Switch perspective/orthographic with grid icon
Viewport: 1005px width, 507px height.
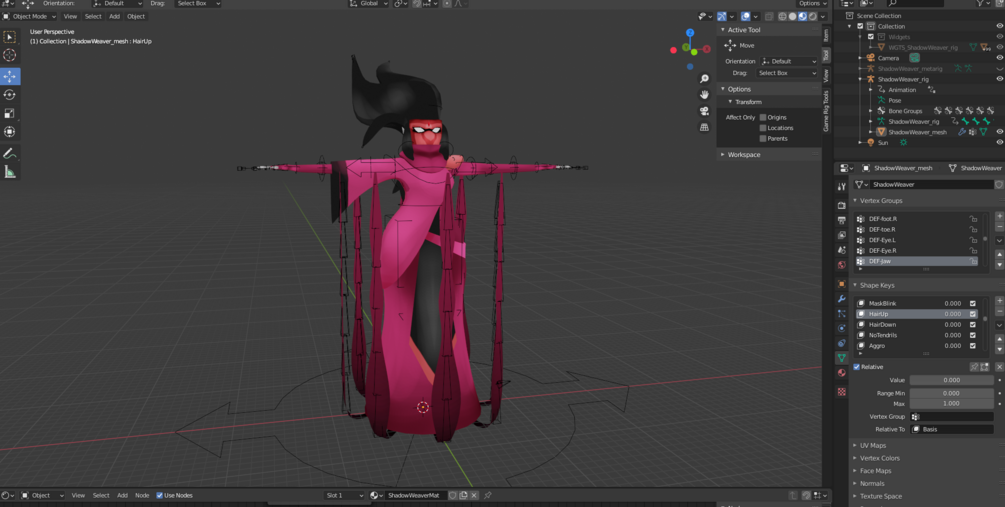coord(704,127)
